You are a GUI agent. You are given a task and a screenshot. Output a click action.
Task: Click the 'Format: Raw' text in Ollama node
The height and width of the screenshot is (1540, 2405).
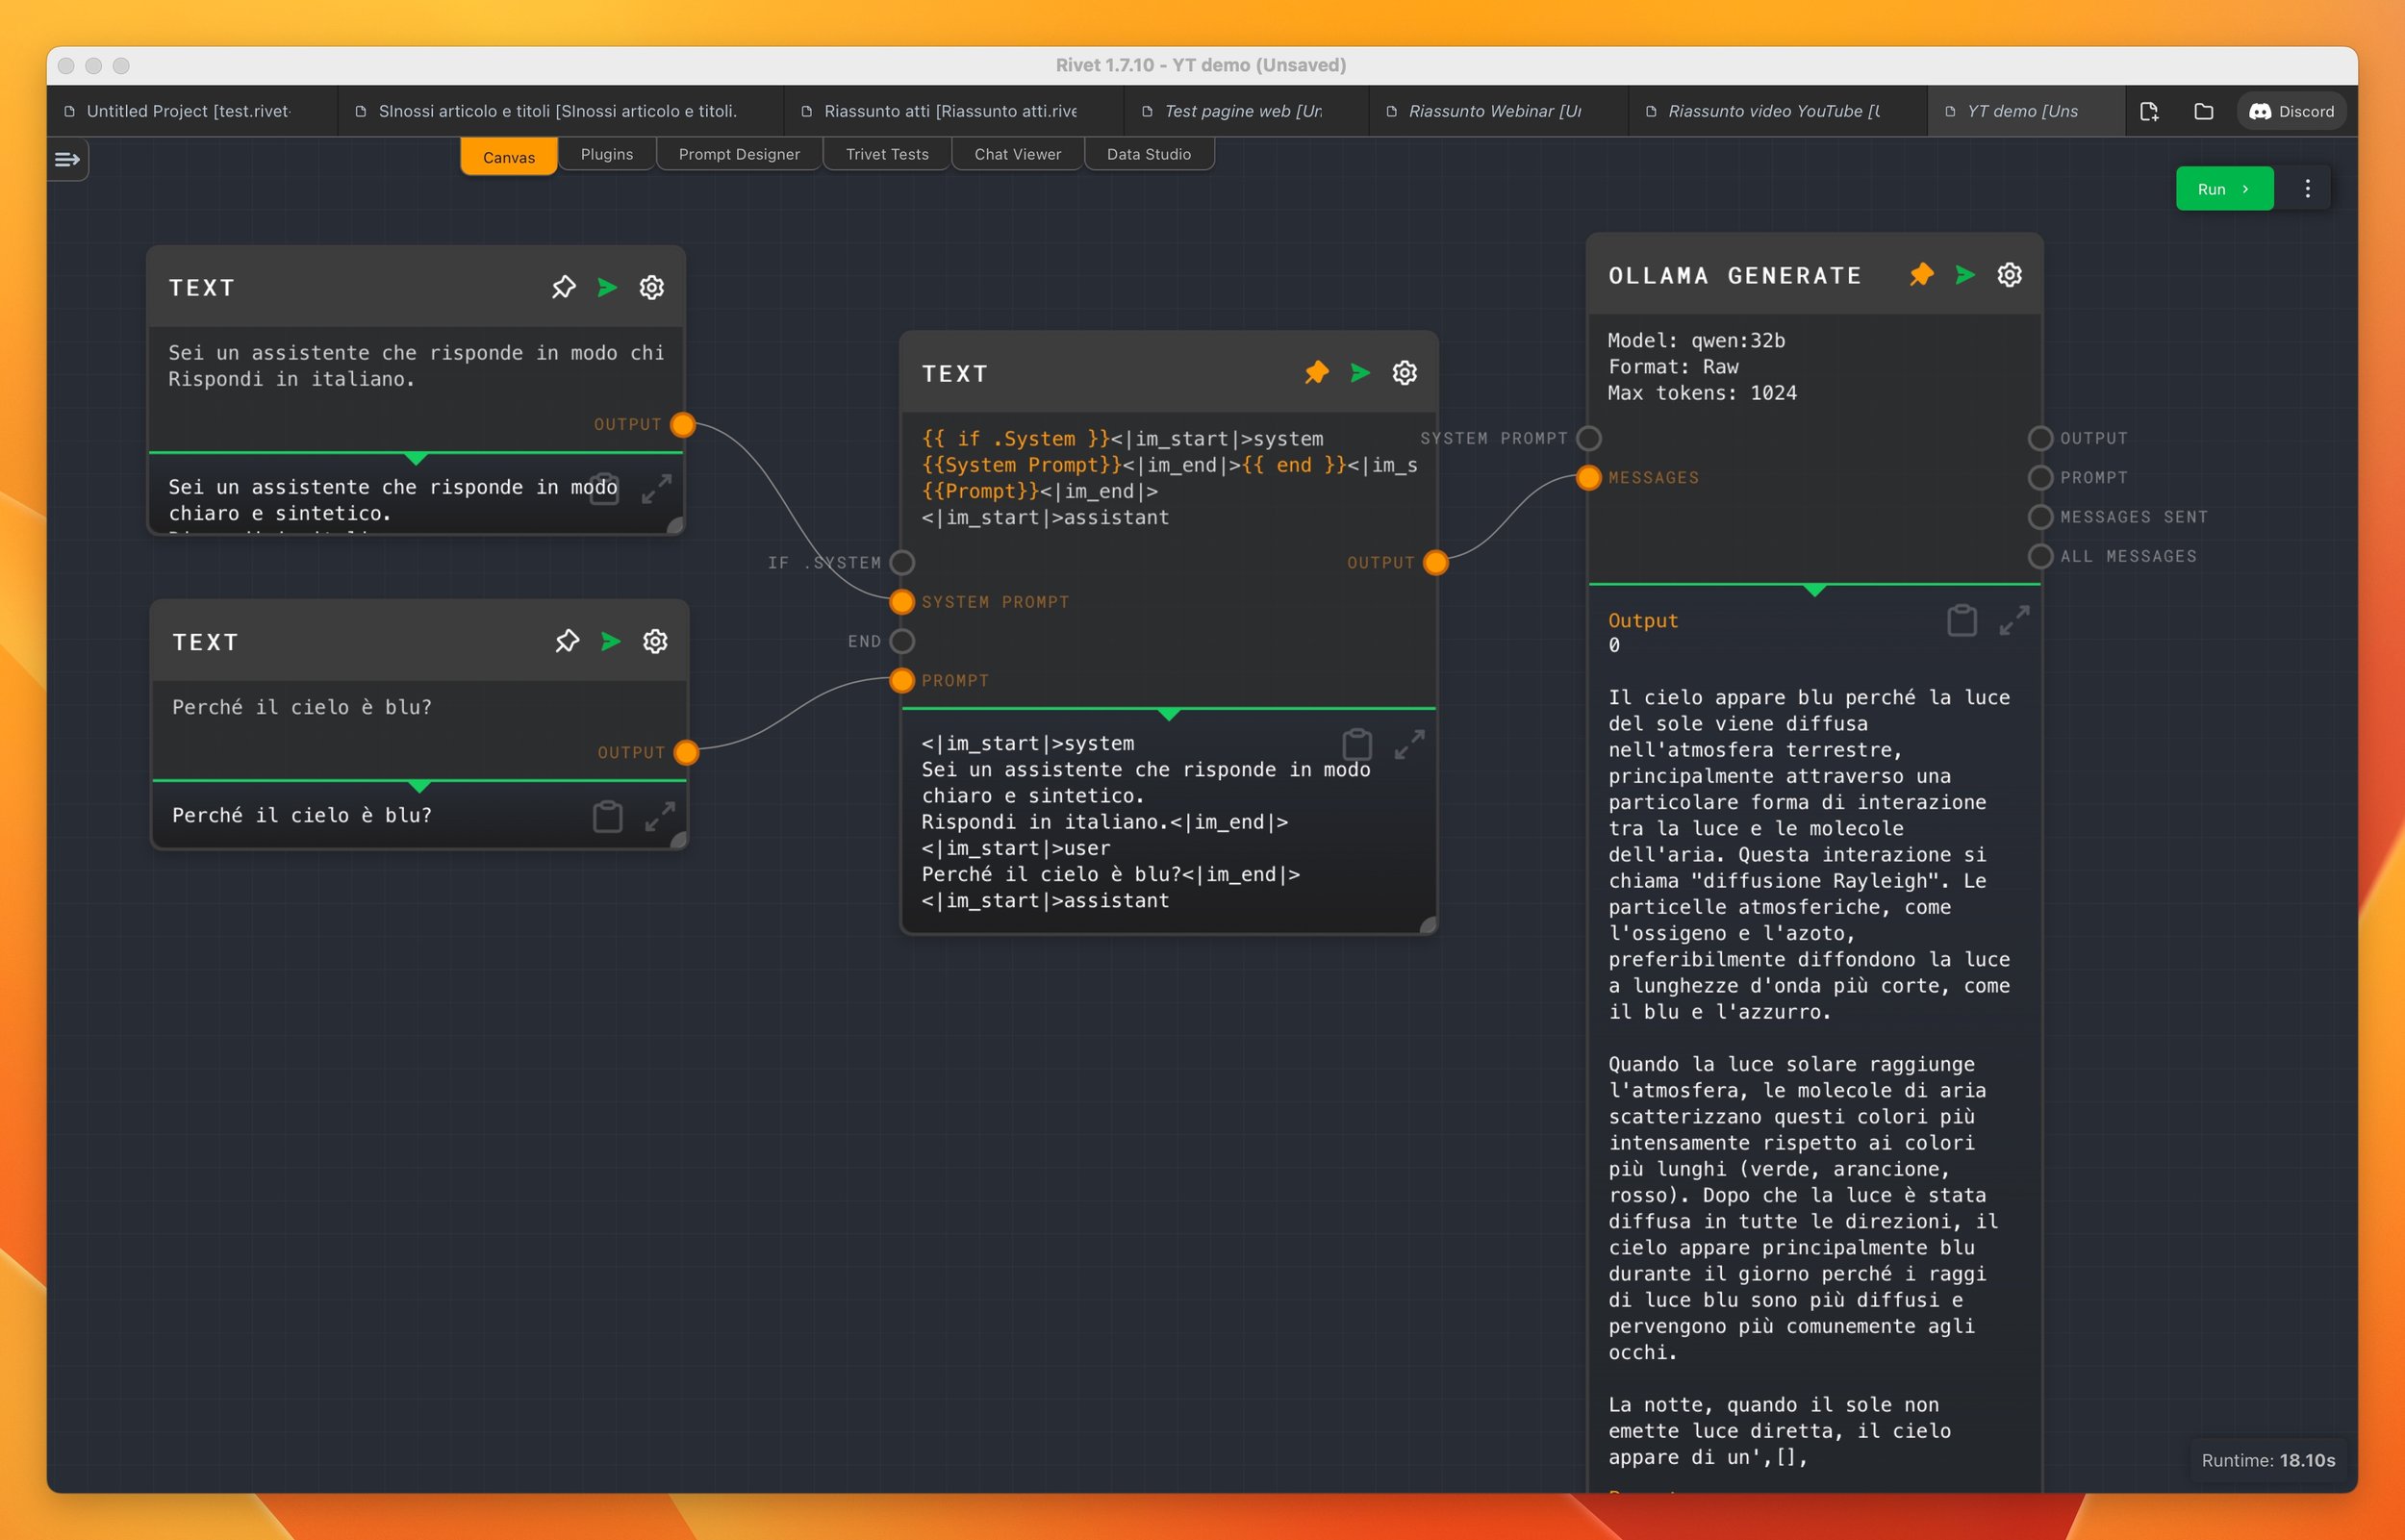pos(1673,367)
